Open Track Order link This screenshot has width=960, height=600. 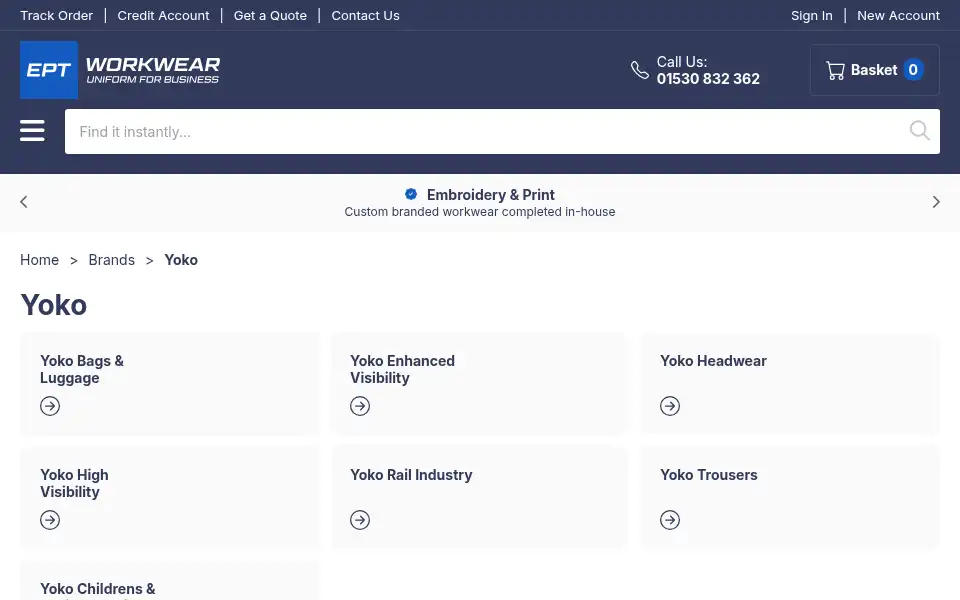[x=56, y=15]
